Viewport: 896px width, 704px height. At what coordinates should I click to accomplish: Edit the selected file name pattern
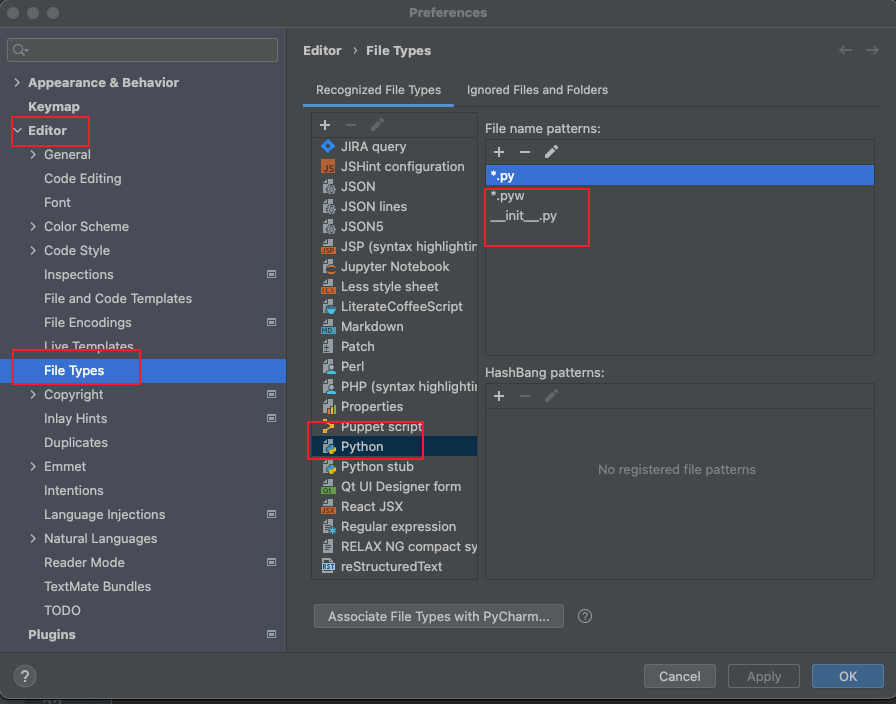[x=551, y=152]
